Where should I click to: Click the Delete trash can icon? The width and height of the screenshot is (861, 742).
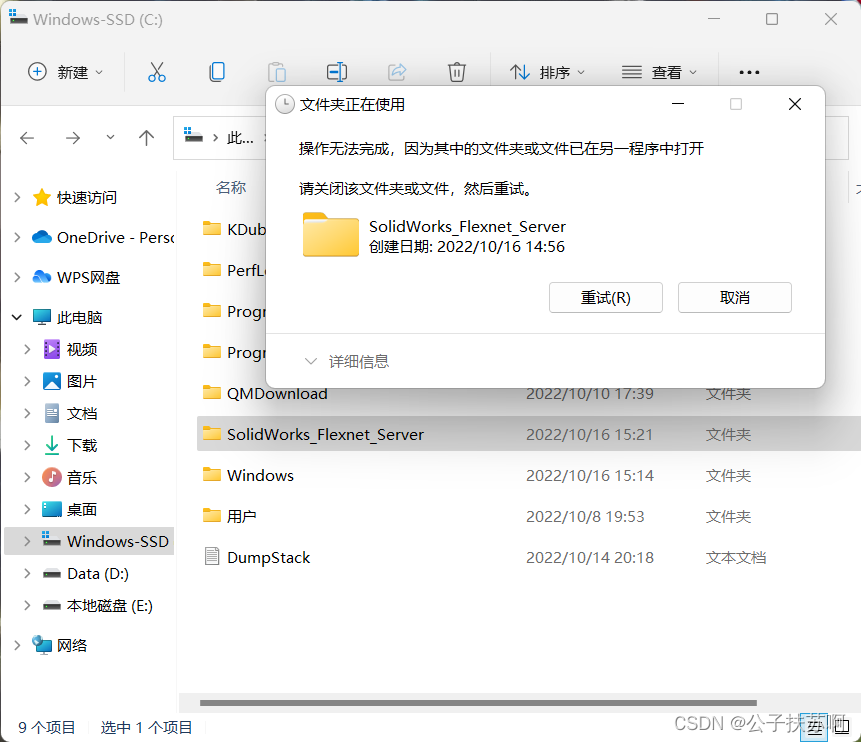point(457,72)
